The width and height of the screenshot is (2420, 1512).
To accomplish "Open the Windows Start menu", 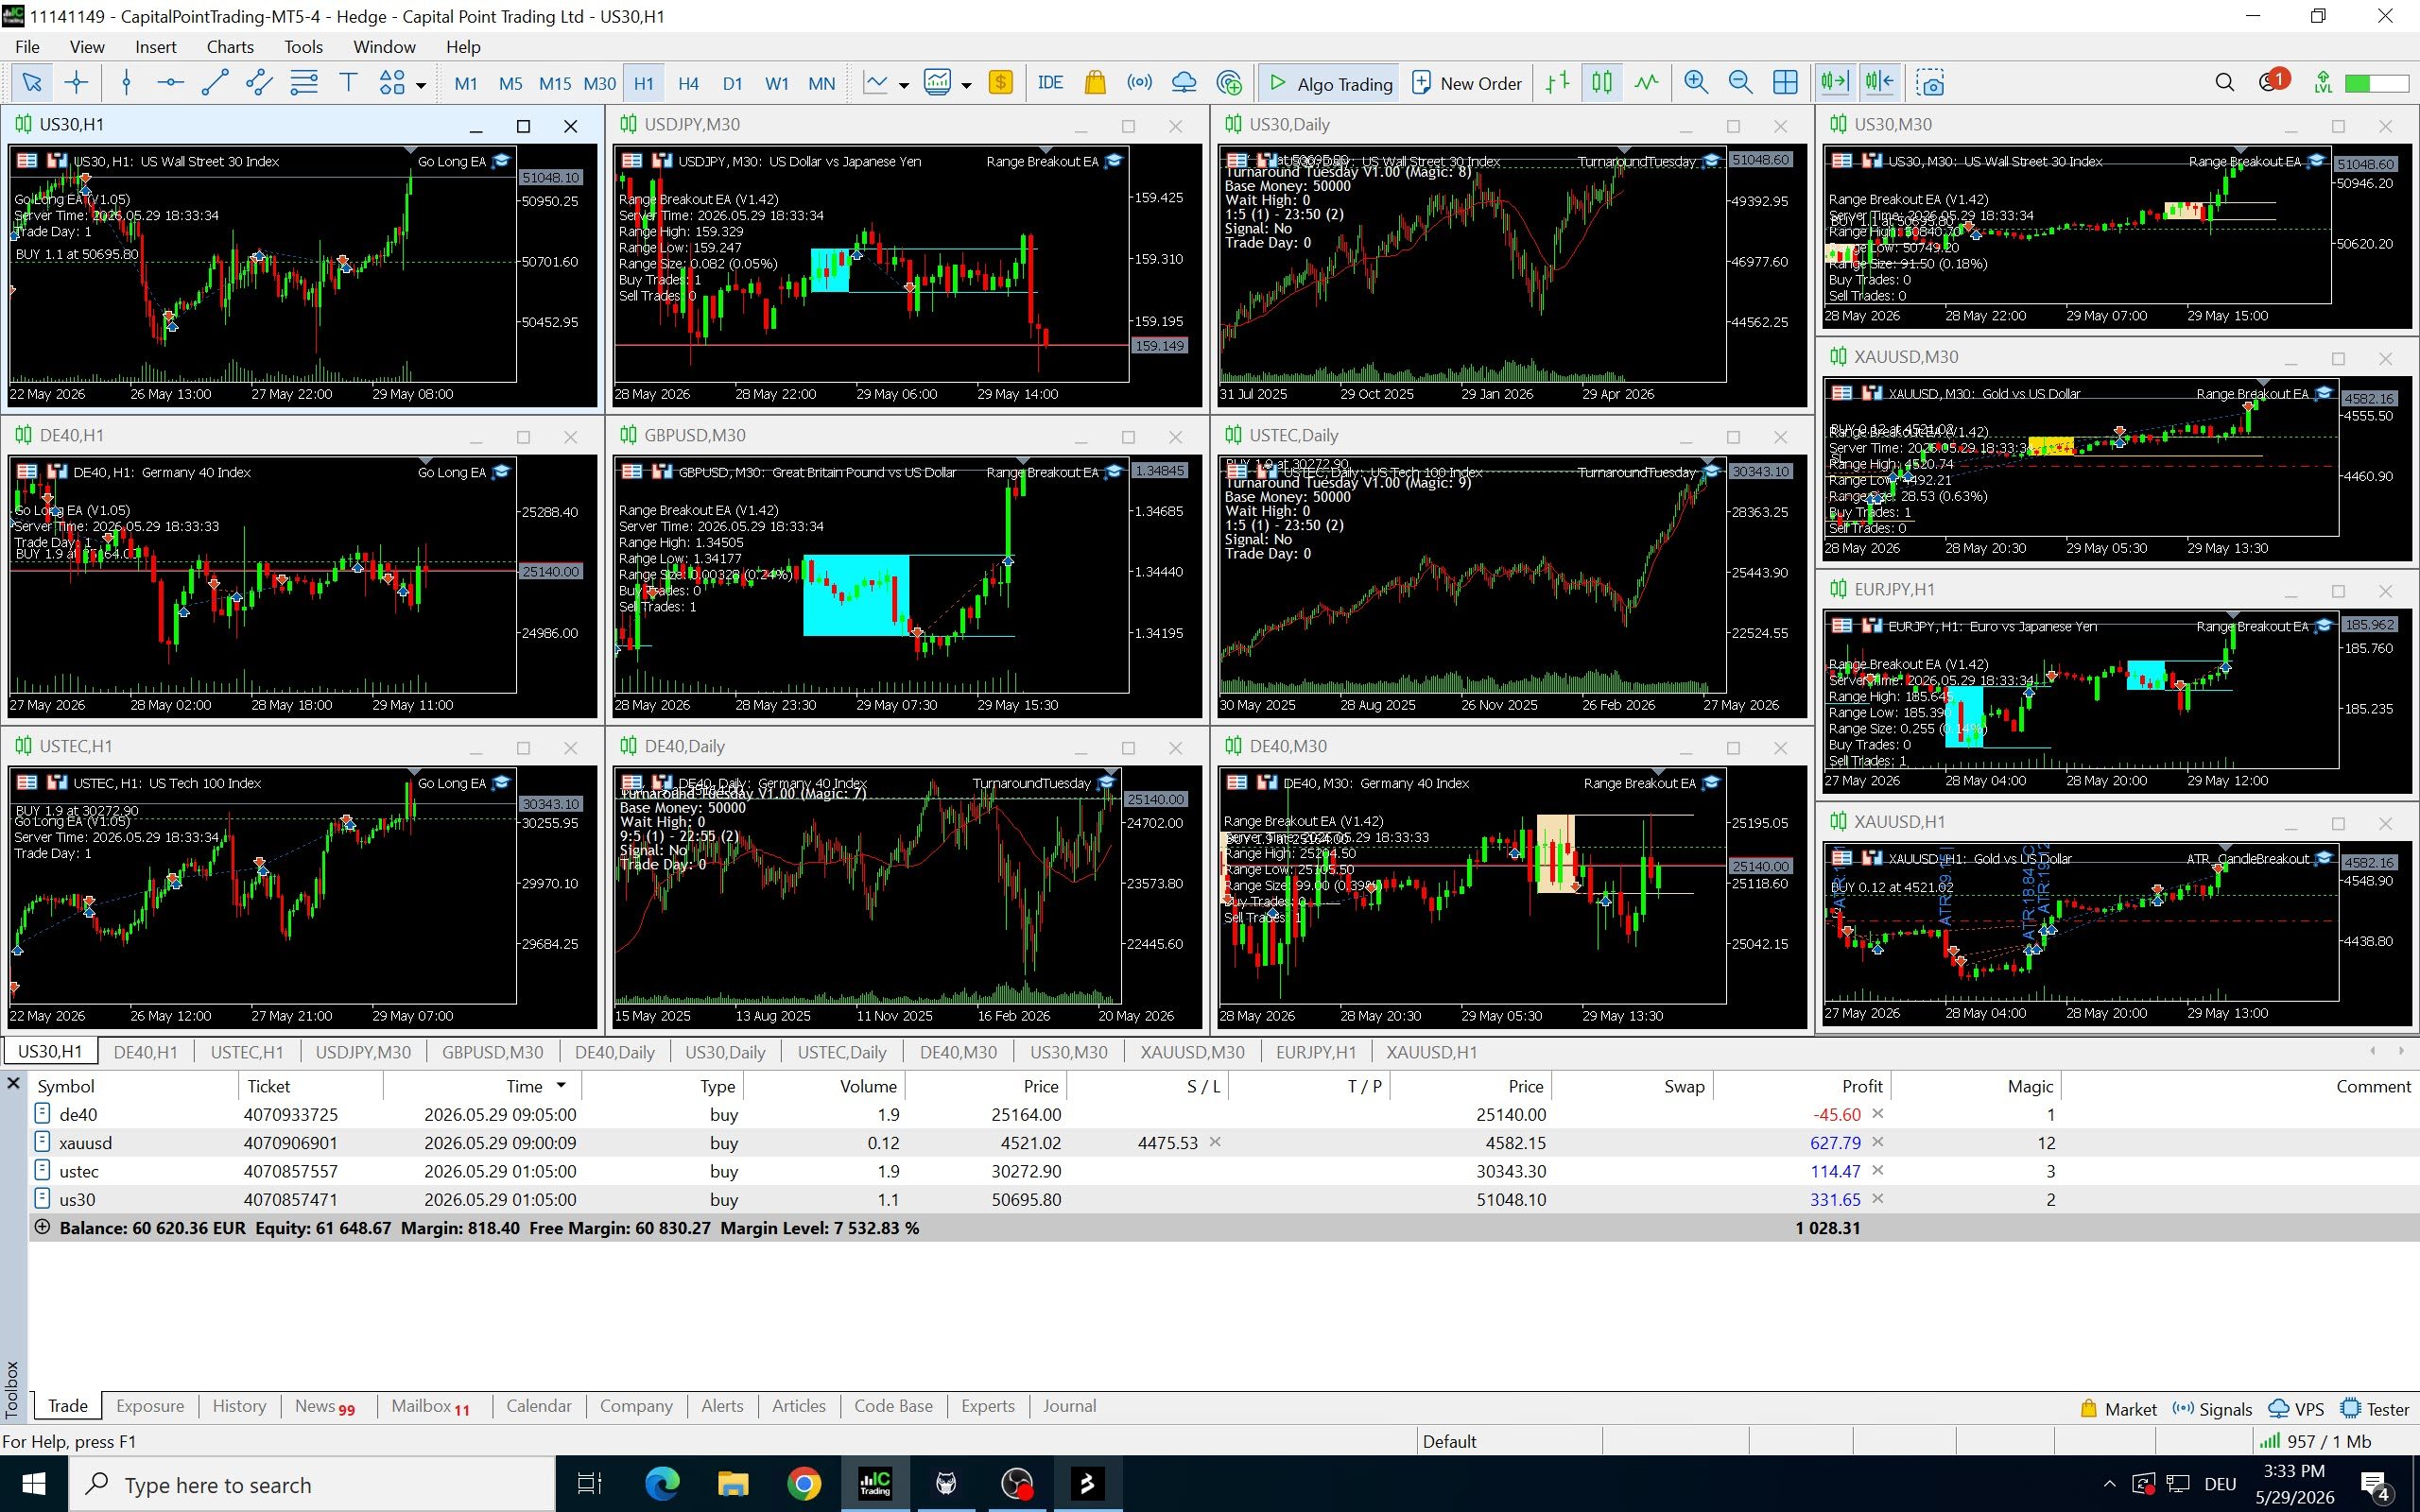I will [34, 1484].
